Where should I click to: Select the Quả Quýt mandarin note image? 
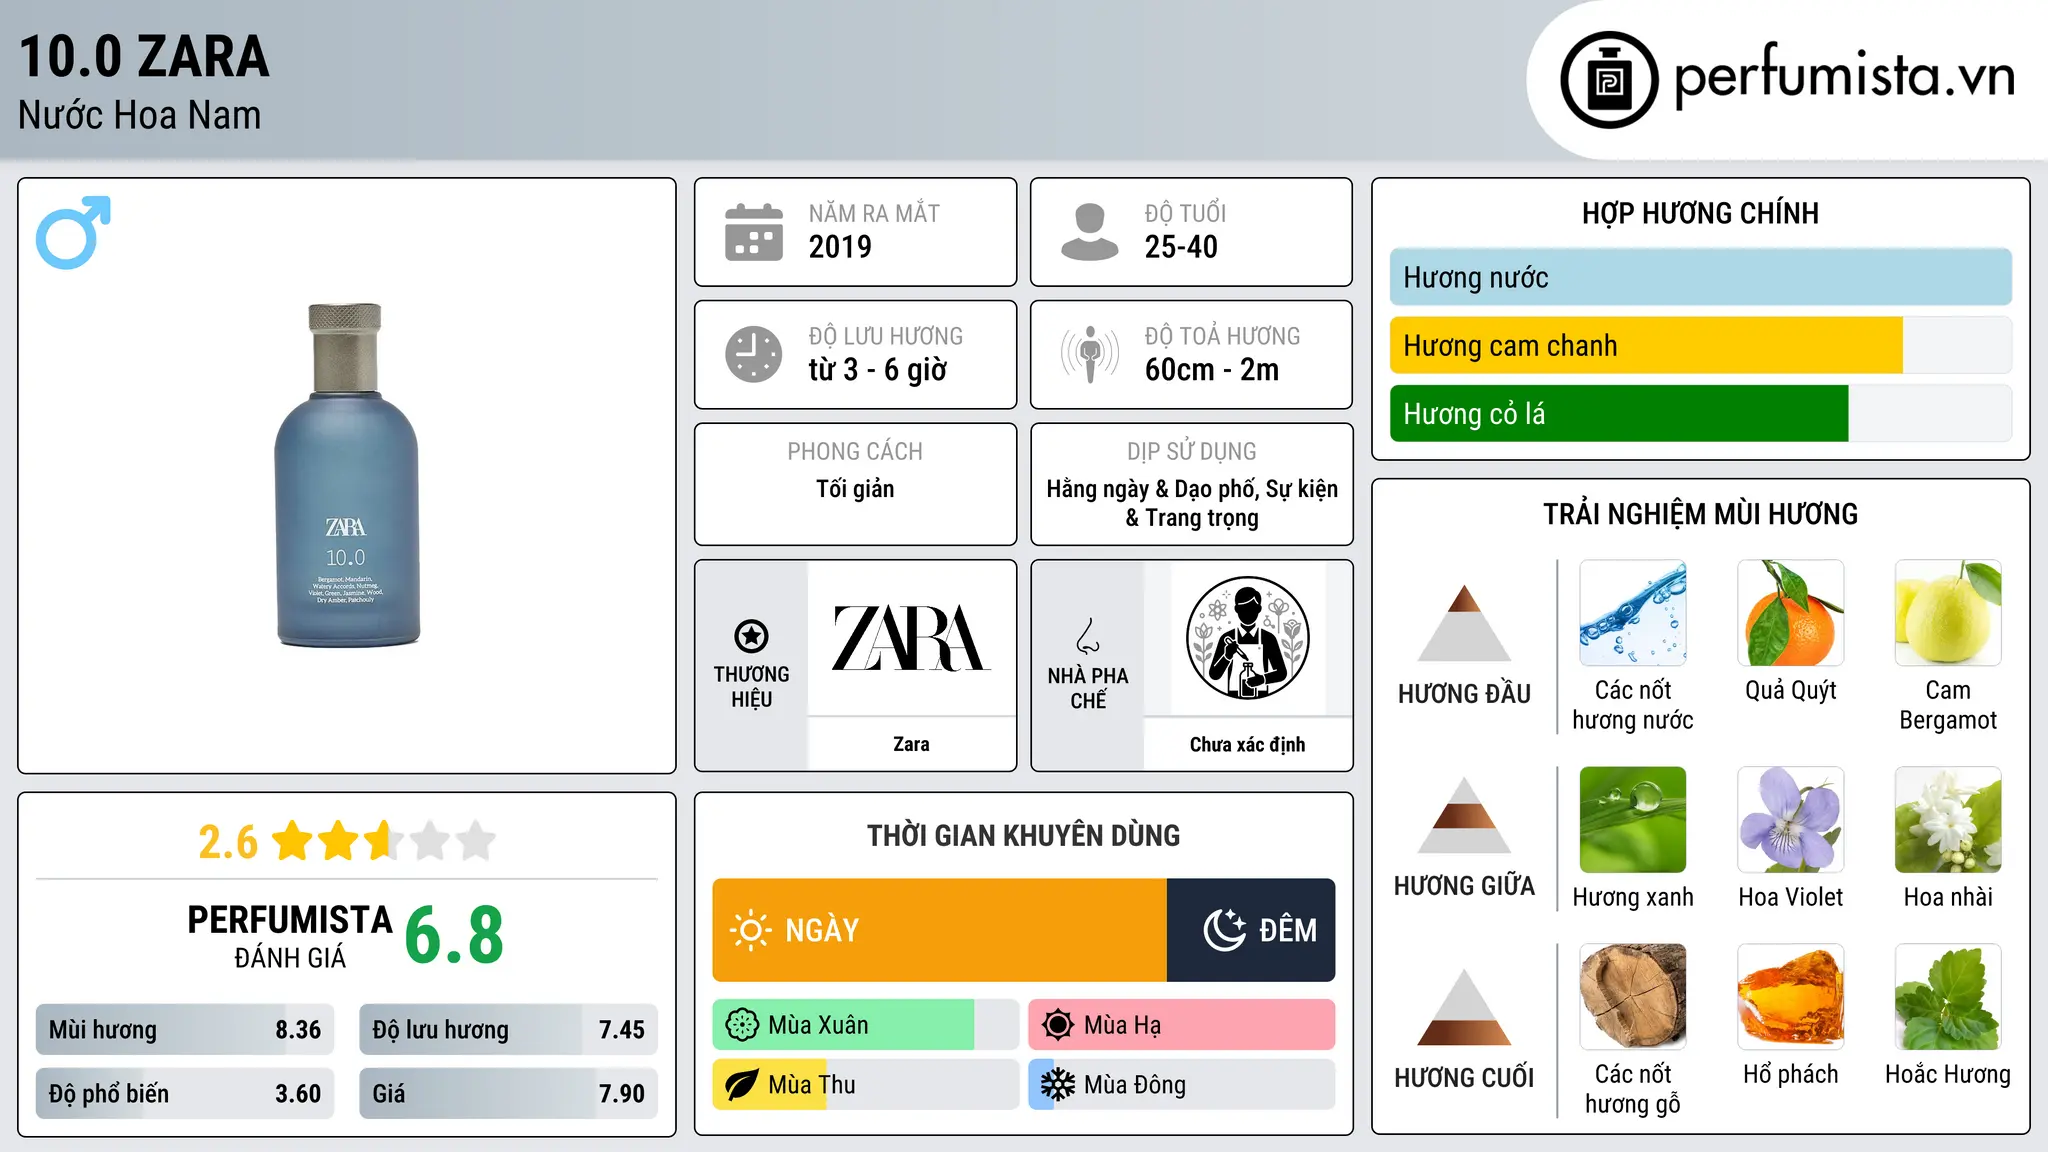1791,613
